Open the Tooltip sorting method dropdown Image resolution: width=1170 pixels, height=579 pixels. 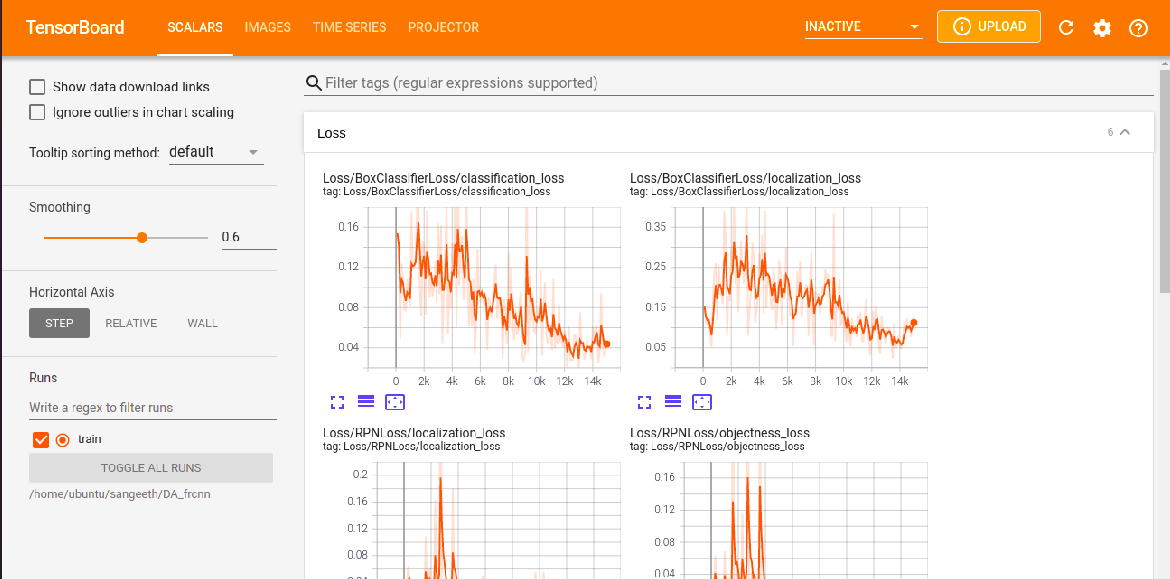[x=216, y=150]
